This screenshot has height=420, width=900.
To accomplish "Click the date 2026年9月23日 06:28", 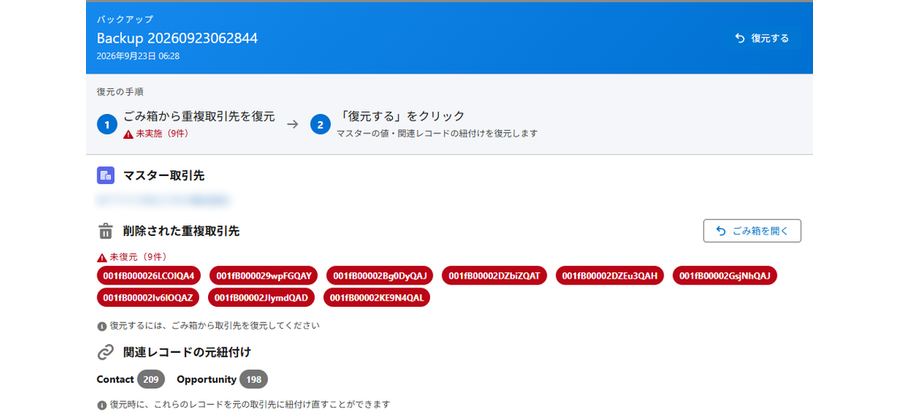I will click(138, 56).
